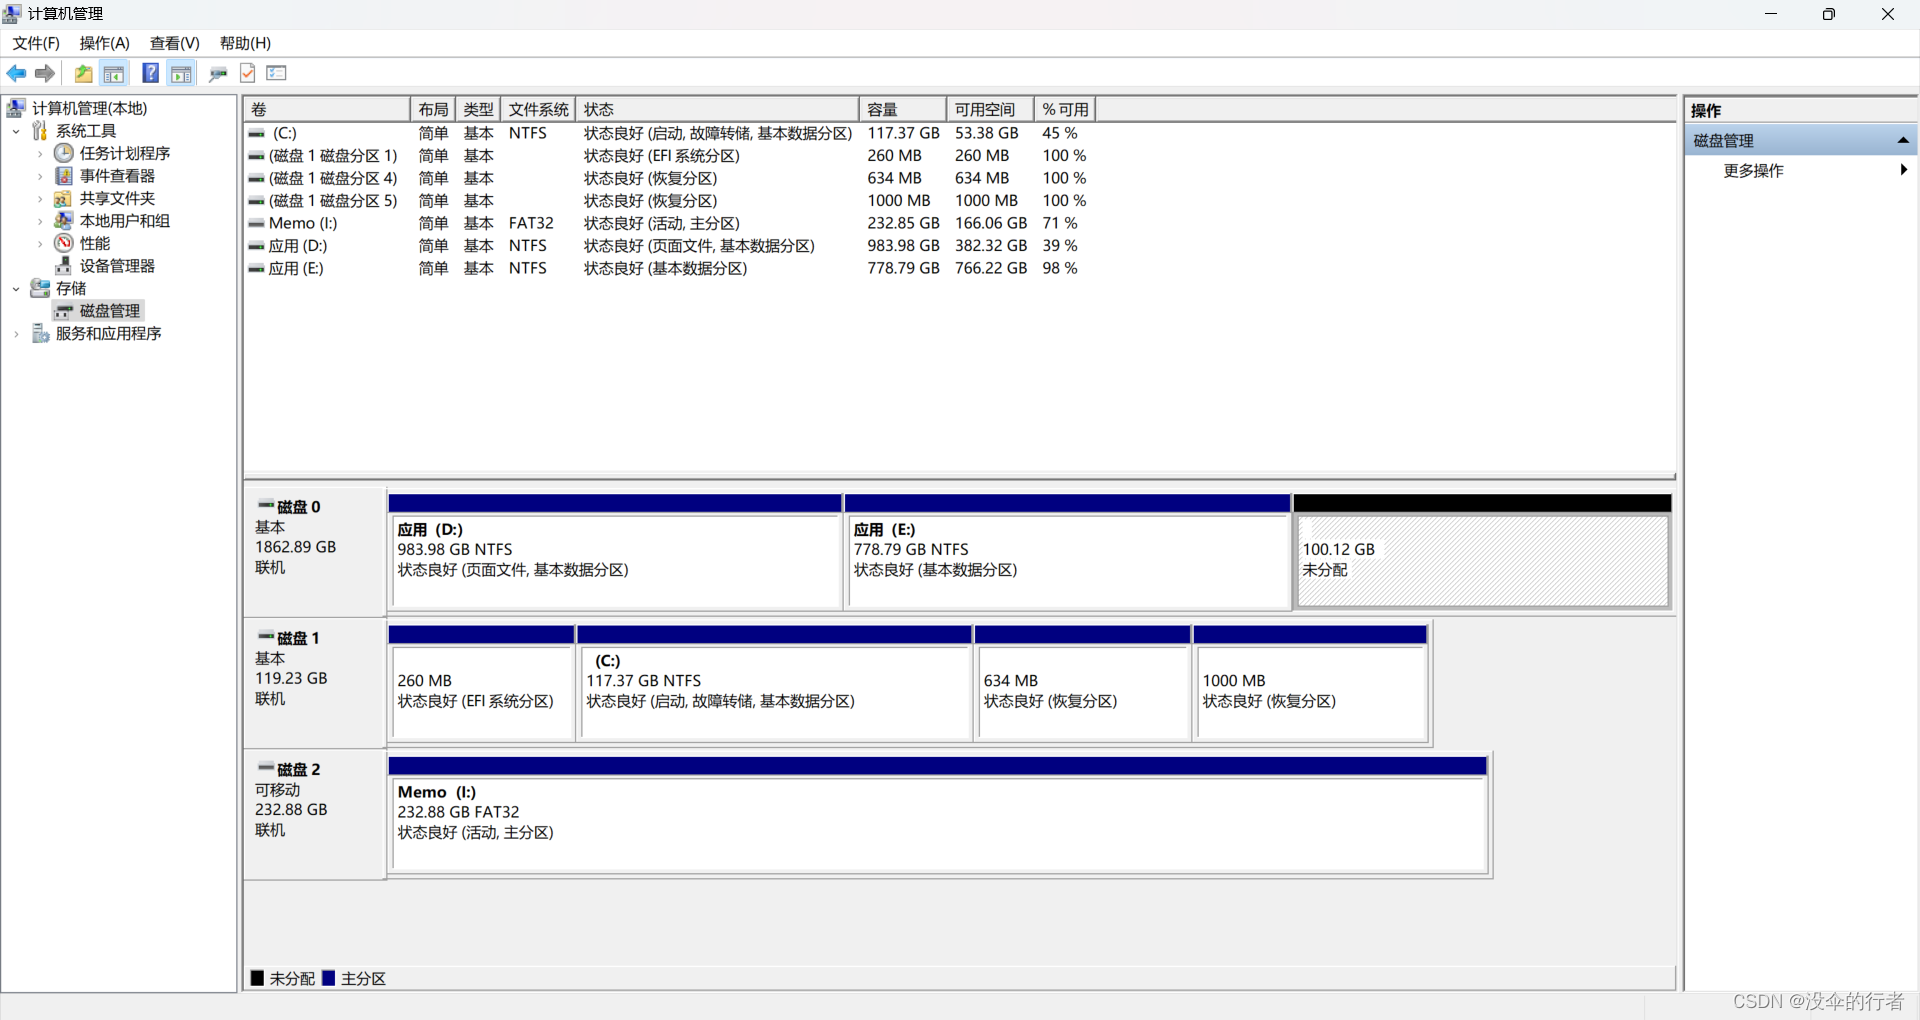Open the 文件(F) menu
Image resolution: width=1920 pixels, height=1020 pixels.
coord(36,43)
